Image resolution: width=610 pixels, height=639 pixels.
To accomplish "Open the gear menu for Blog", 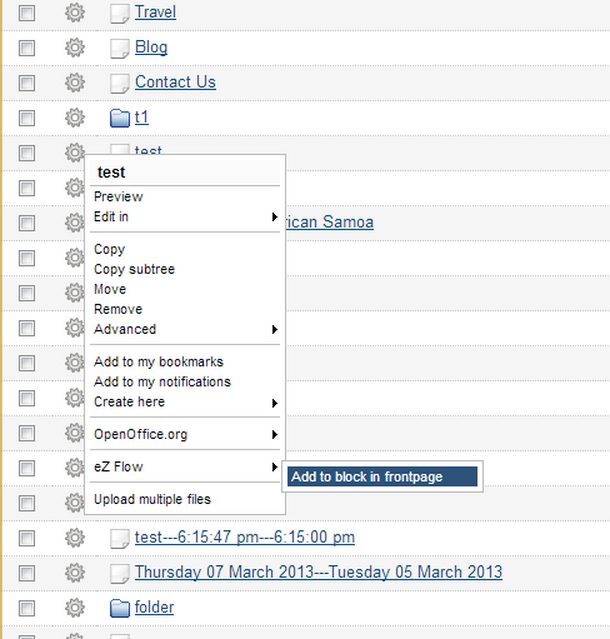I will coord(74,47).
